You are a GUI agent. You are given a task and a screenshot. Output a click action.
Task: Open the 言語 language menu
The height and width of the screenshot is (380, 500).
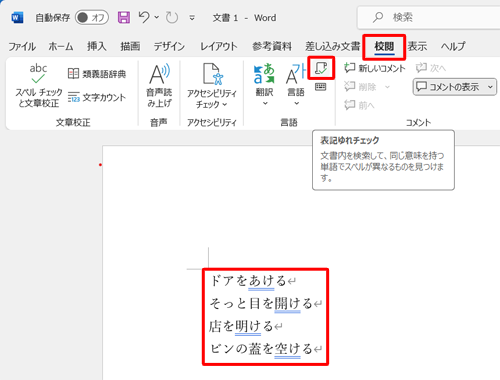coord(296,86)
